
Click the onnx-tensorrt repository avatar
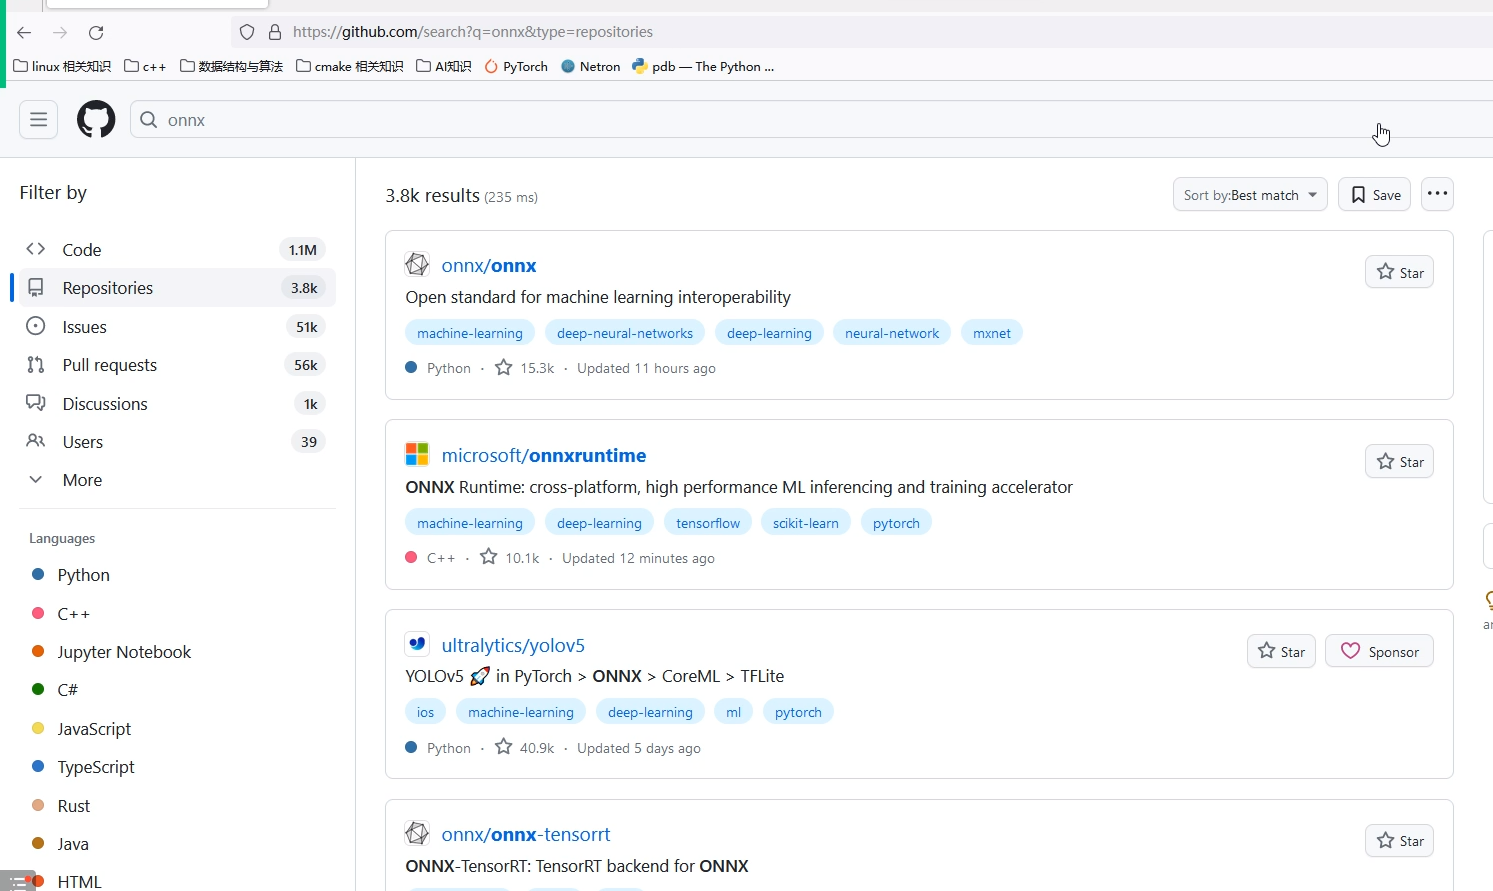tap(417, 833)
